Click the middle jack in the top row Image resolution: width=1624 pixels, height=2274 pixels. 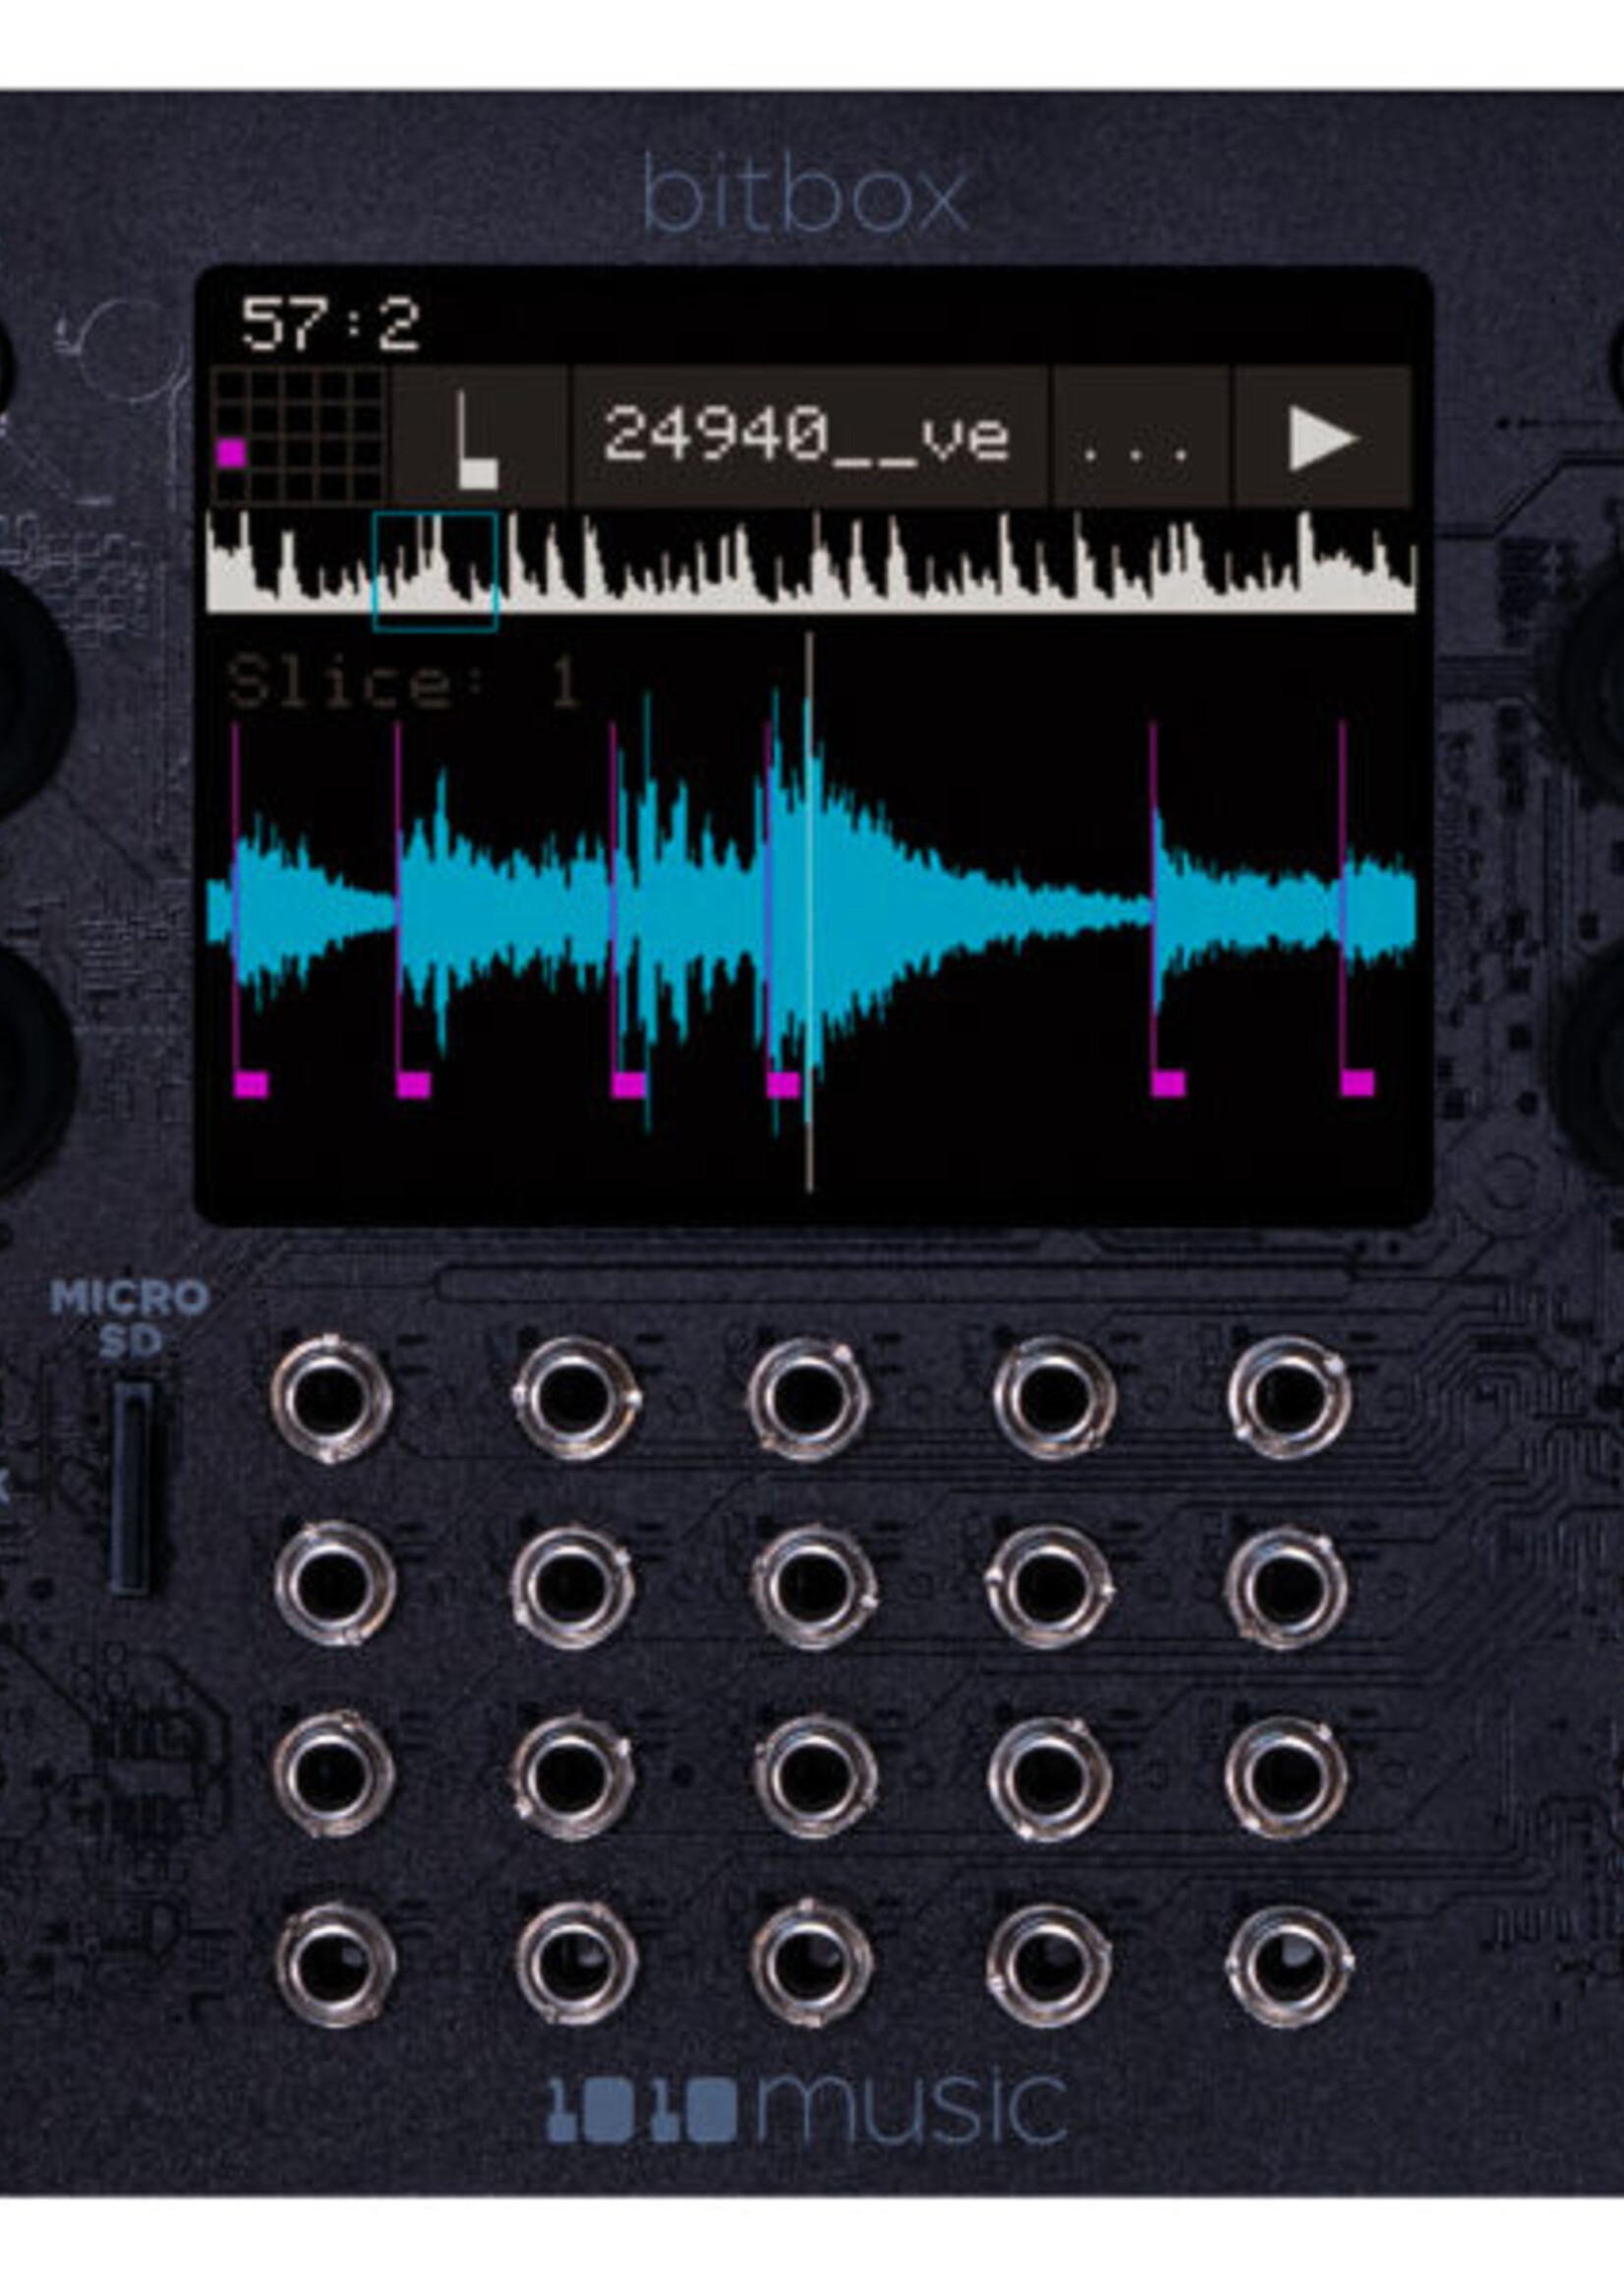pyautogui.click(x=808, y=1397)
